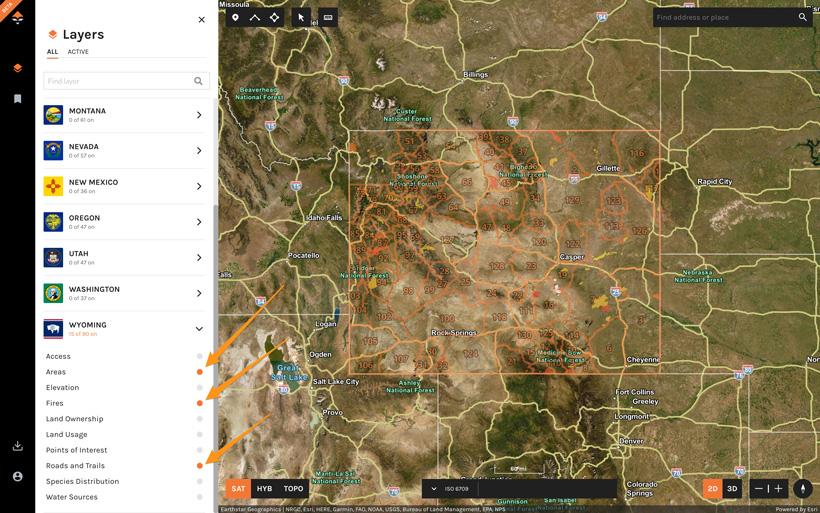Select the polygon area tool
This screenshot has width=820, height=513.
click(274, 18)
